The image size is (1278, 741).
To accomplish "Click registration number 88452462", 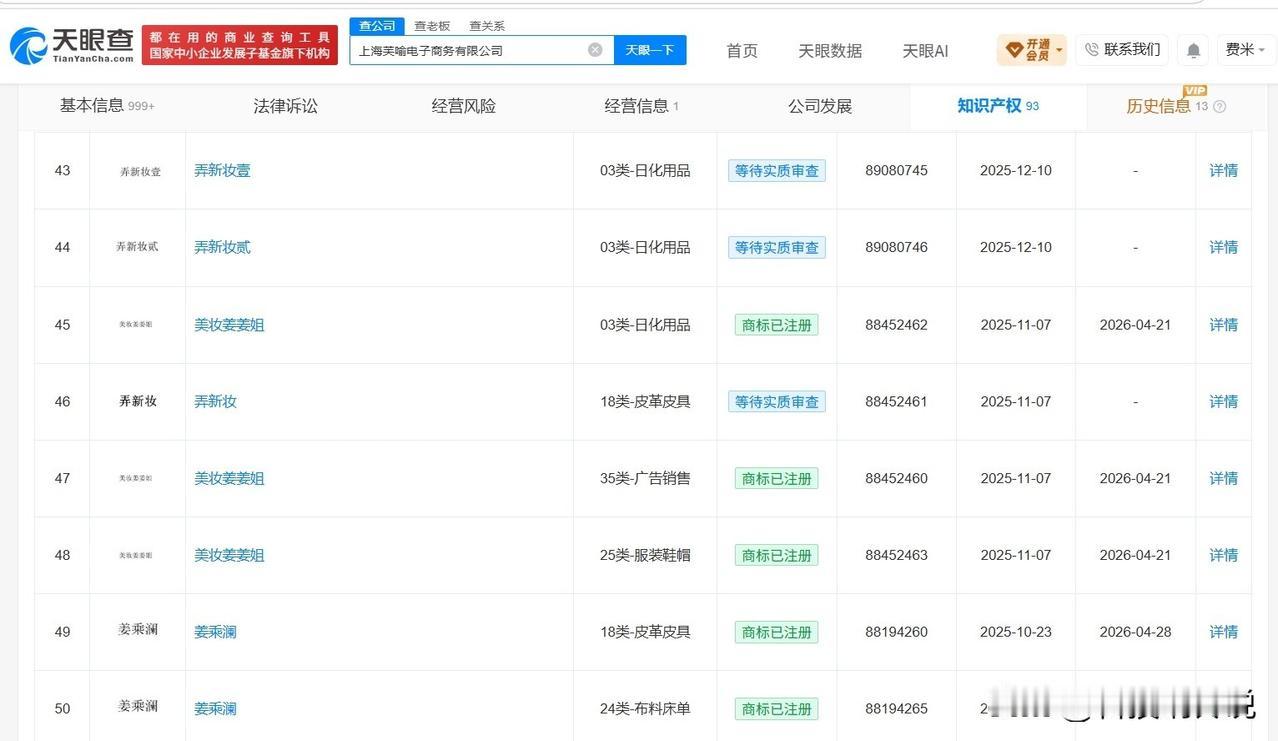I will [x=896, y=325].
